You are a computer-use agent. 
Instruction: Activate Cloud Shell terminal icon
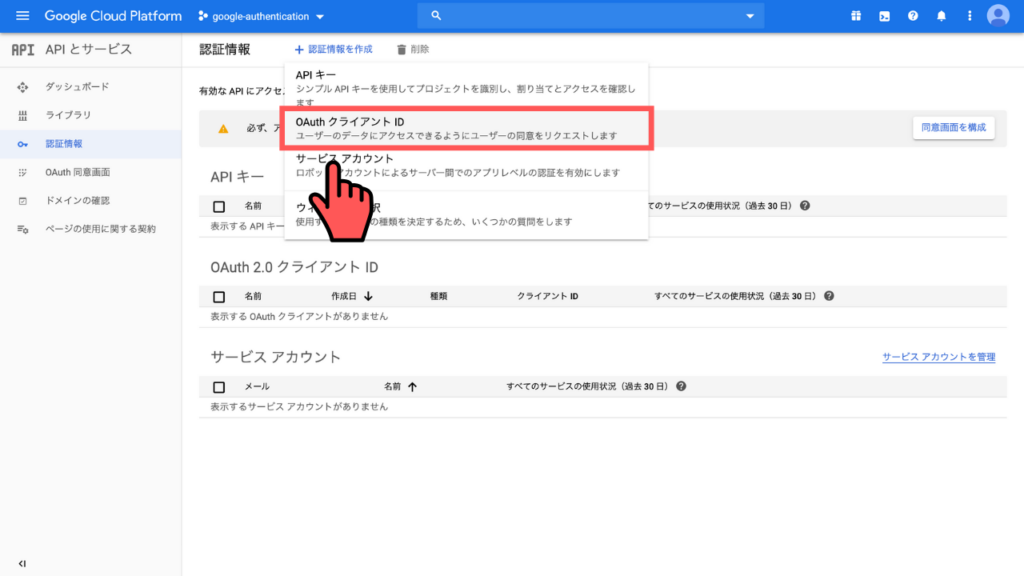click(x=884, y=16)
